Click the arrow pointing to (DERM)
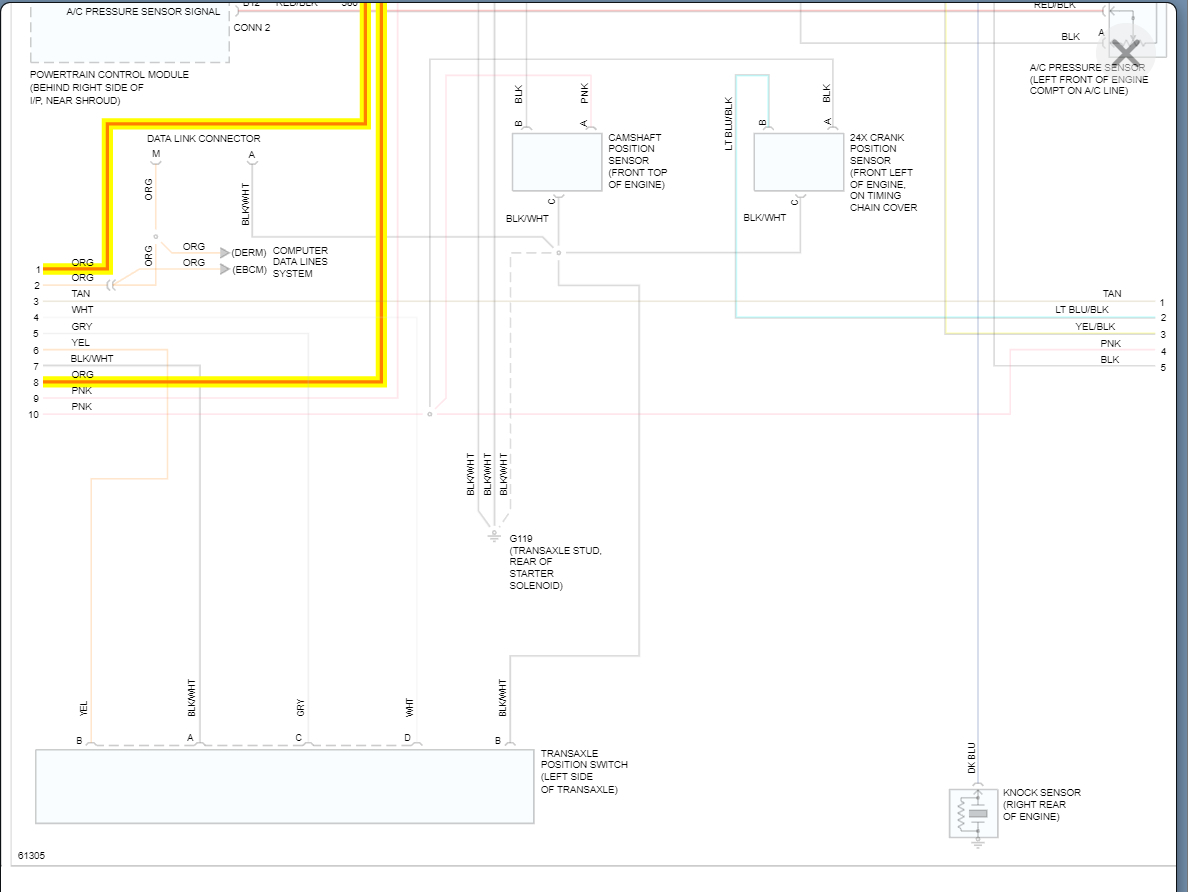 [224, 252]
